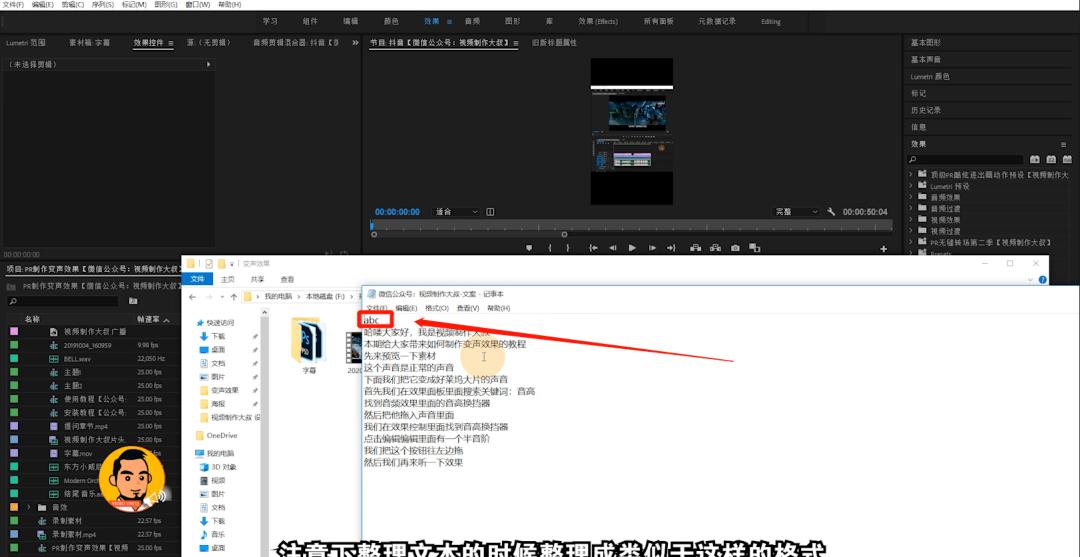Screen dimensions: 1080x557
Task: Sort Project items by 帧速率 column
Action: coord(148,319)
